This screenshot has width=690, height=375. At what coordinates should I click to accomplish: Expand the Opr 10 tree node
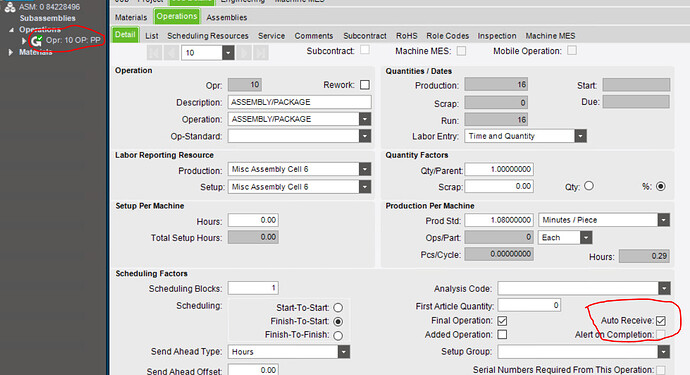click(x=24, y=41)
